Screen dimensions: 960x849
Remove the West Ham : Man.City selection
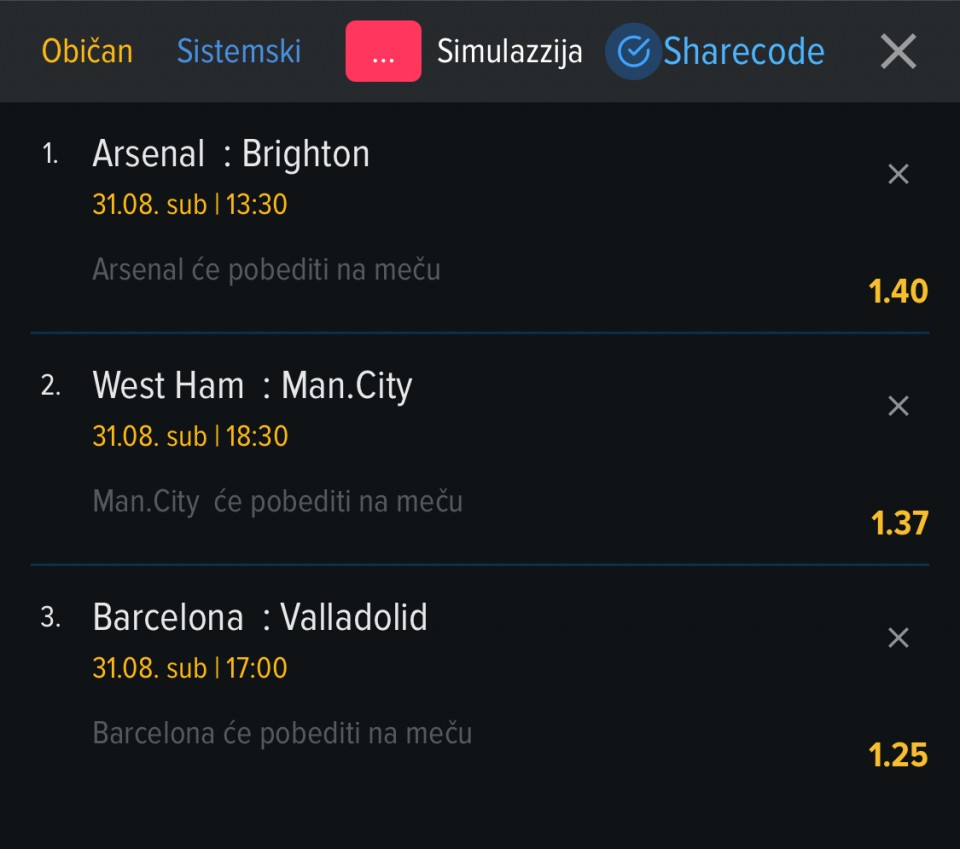898,406
